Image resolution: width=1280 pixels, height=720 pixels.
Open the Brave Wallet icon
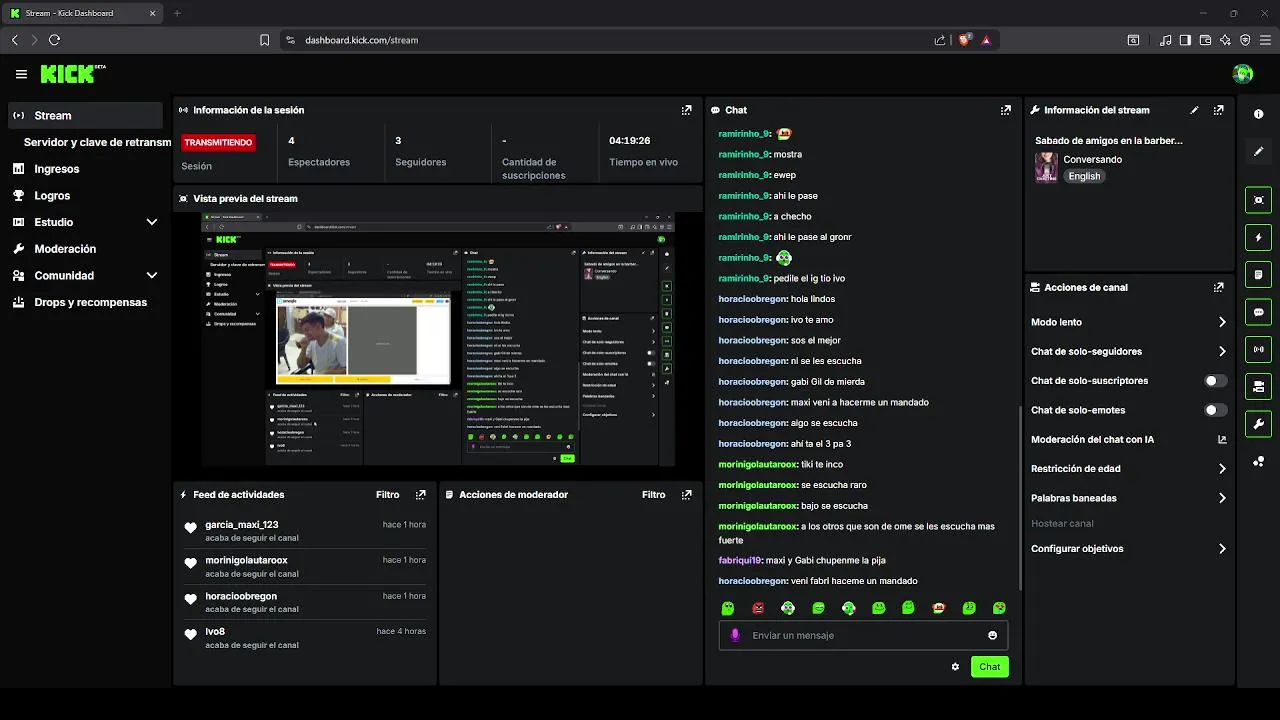click(1205, 40)
